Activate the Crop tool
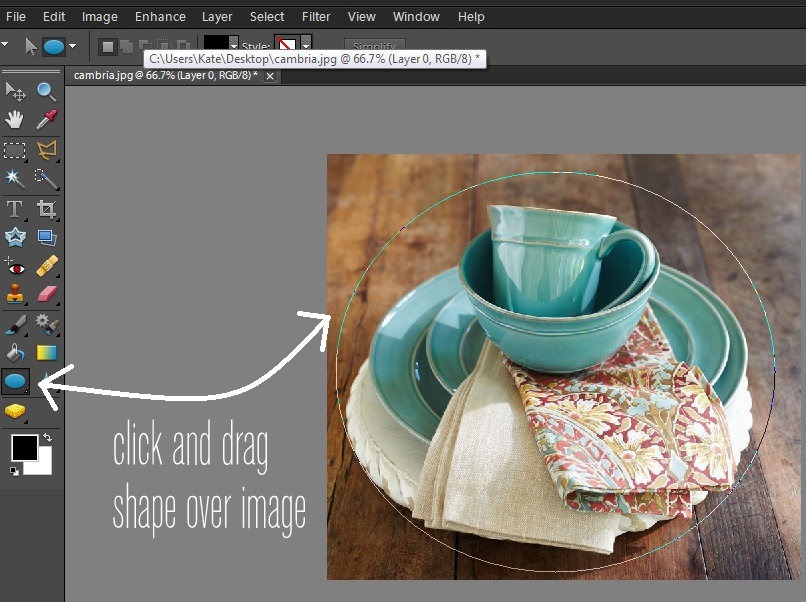The image size is (806, 602). coord(46,209)
